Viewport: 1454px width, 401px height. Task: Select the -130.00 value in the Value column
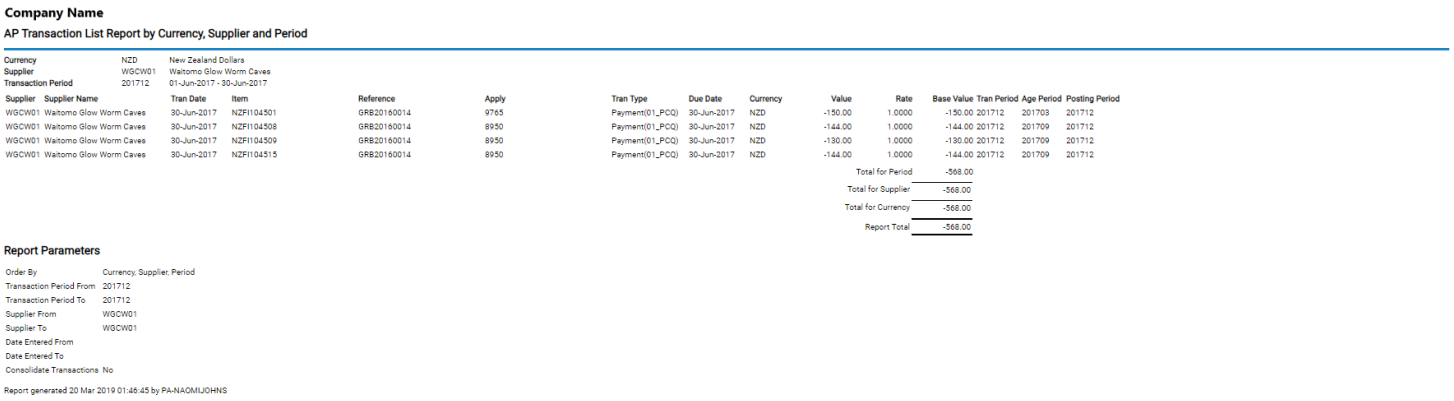pyautogui.click(x=837, y=141)
